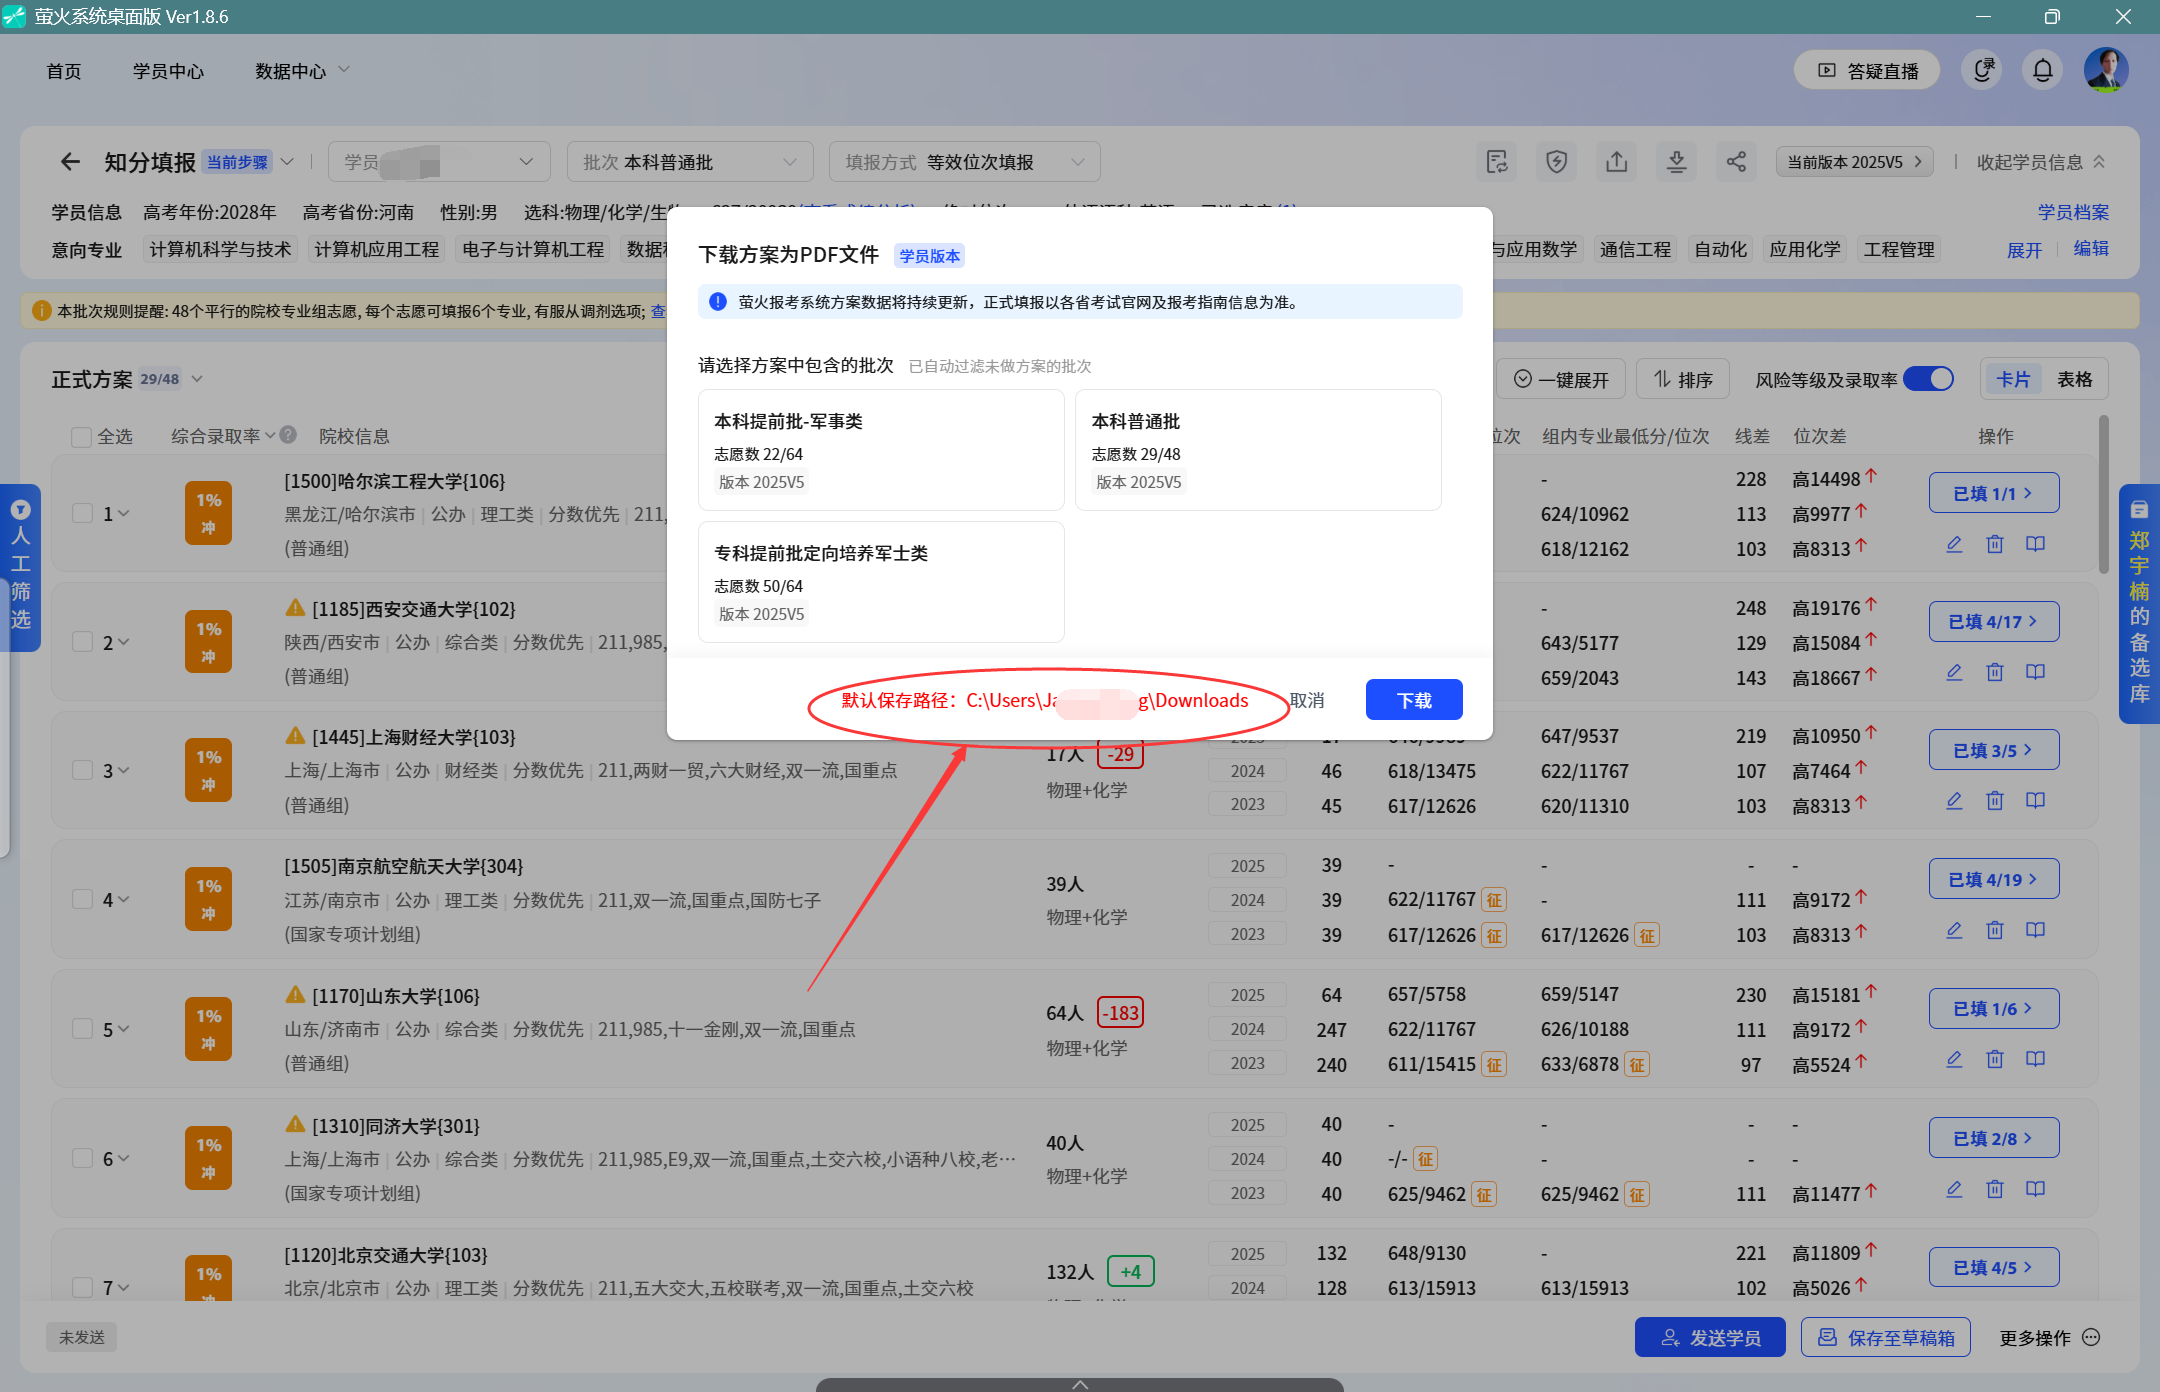Switch to the 表格 view tab

[x=2074, y=378]
